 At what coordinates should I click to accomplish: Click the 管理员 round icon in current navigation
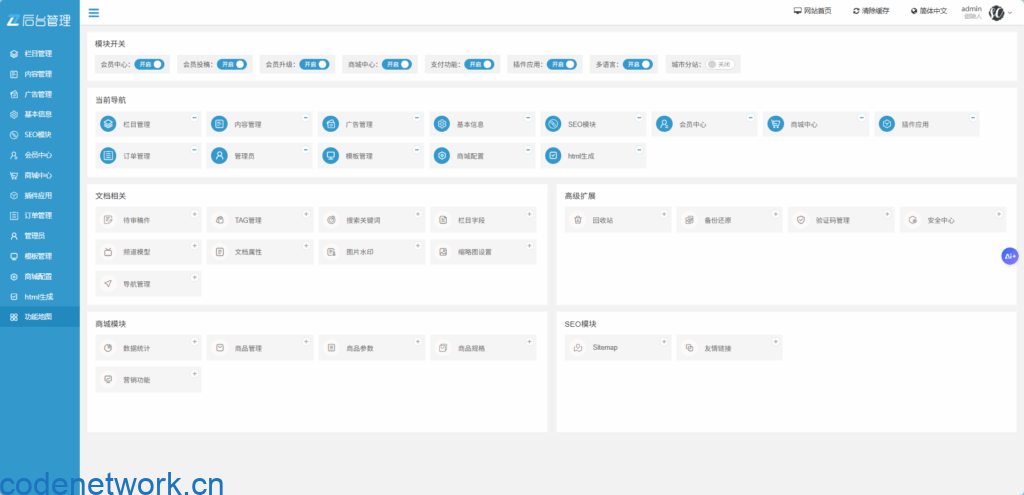point(219,155)
